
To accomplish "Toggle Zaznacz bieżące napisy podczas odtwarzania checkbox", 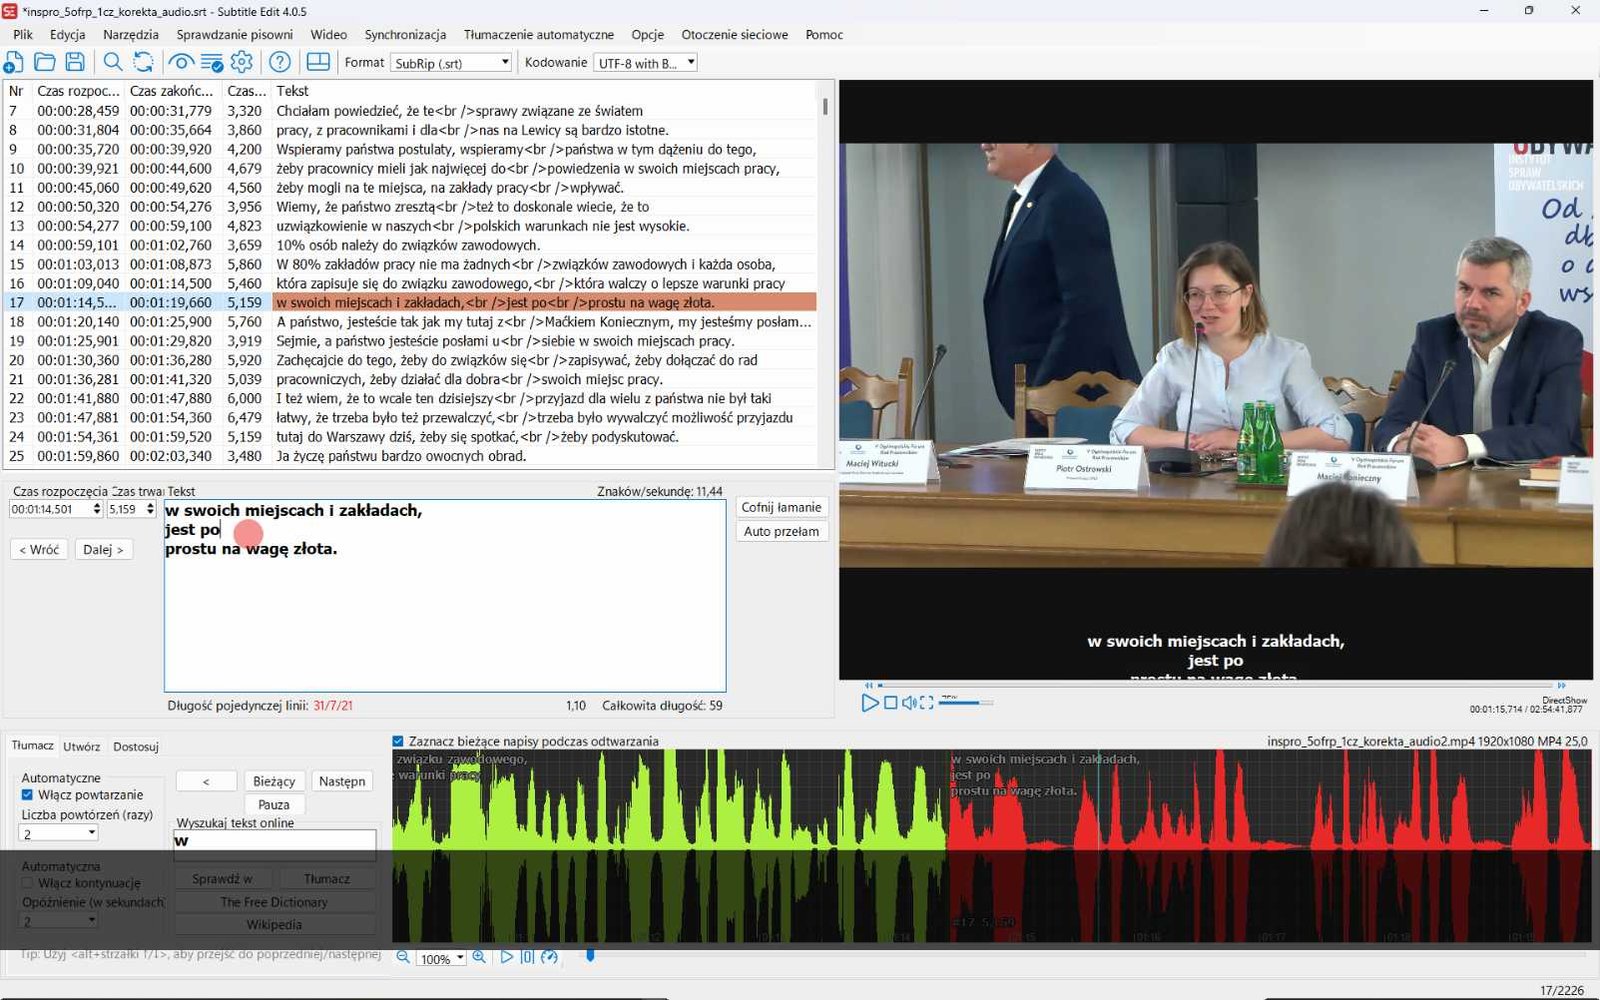I will click(x=398, y=741).
